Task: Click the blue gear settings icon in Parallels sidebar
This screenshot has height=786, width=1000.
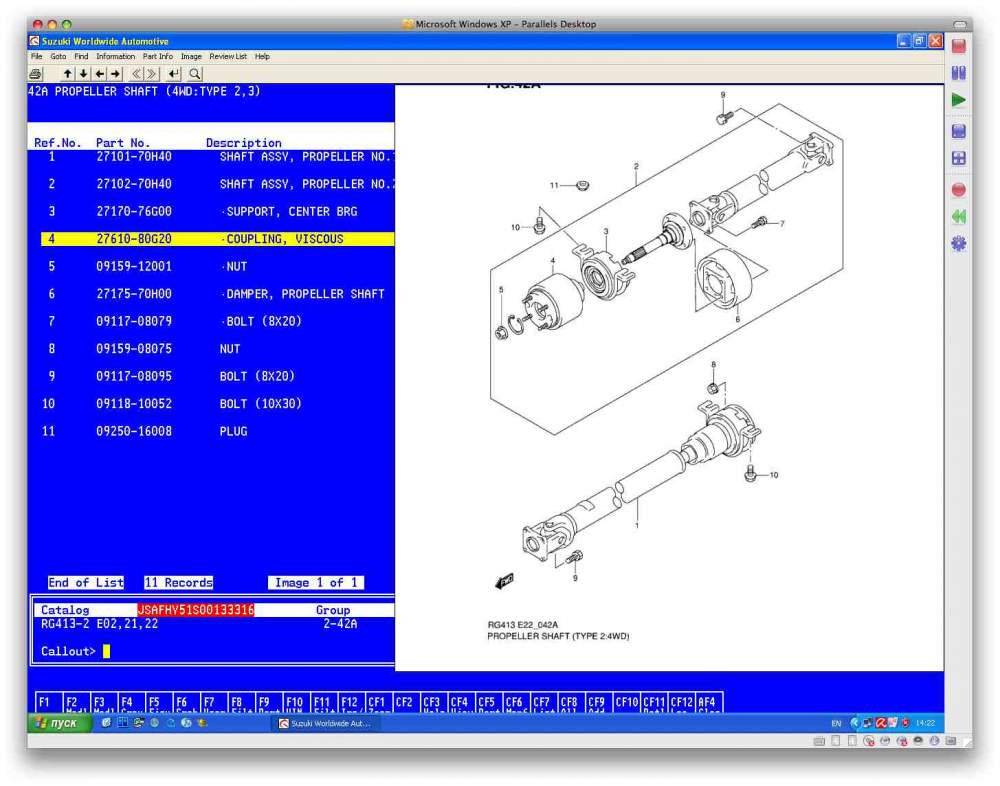Action: (959, 244)
